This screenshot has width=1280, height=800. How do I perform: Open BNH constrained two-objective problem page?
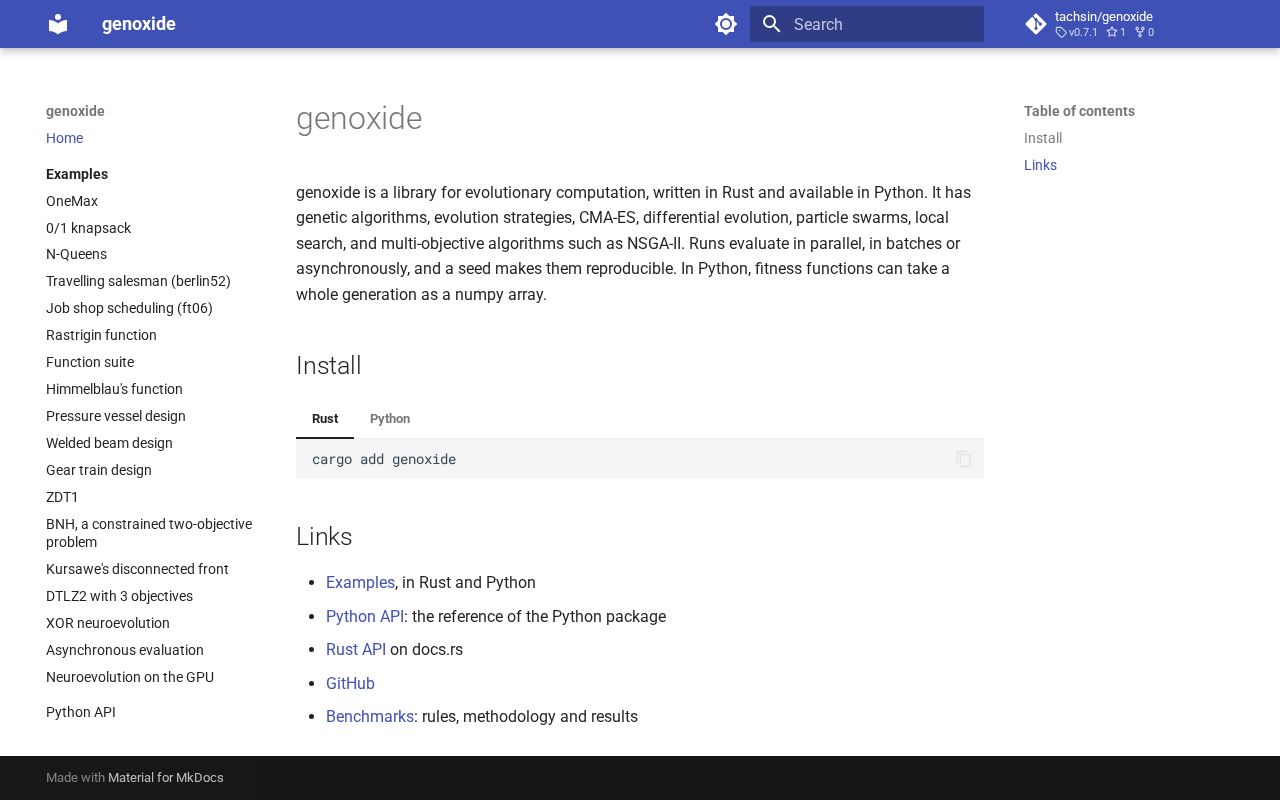click(x=149, y=533)
